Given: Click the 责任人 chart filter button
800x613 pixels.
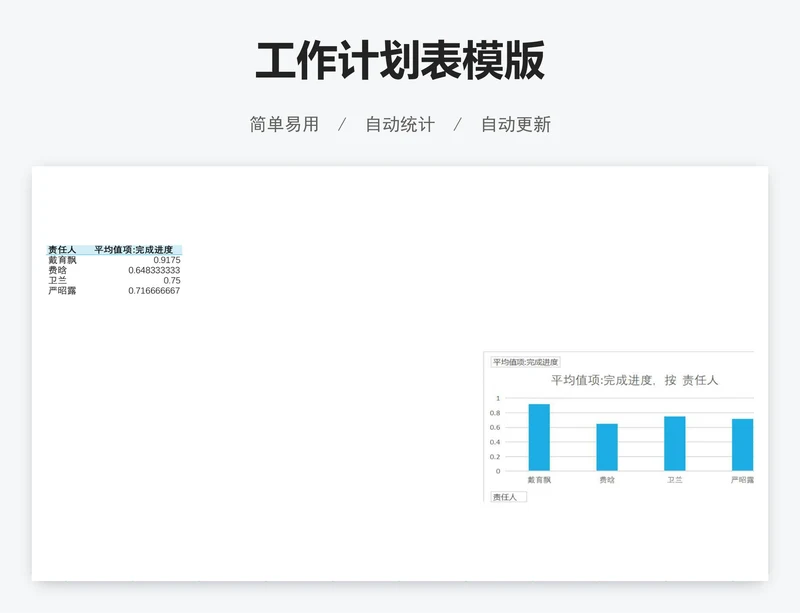Looking at the screenshot, I should (x=508, y=497).
